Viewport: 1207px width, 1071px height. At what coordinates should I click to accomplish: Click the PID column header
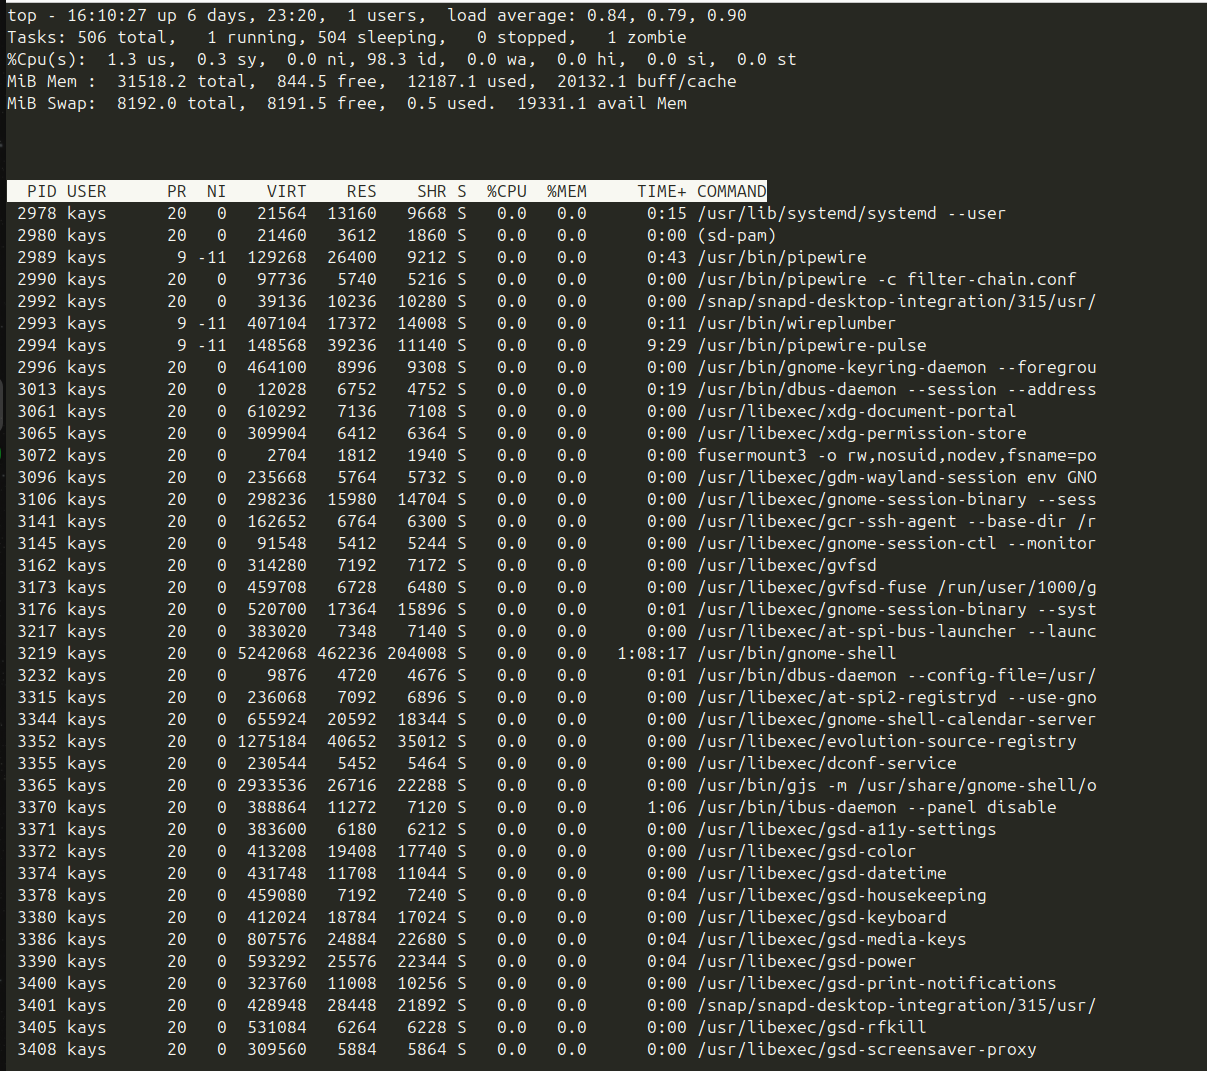pos(41,191)
